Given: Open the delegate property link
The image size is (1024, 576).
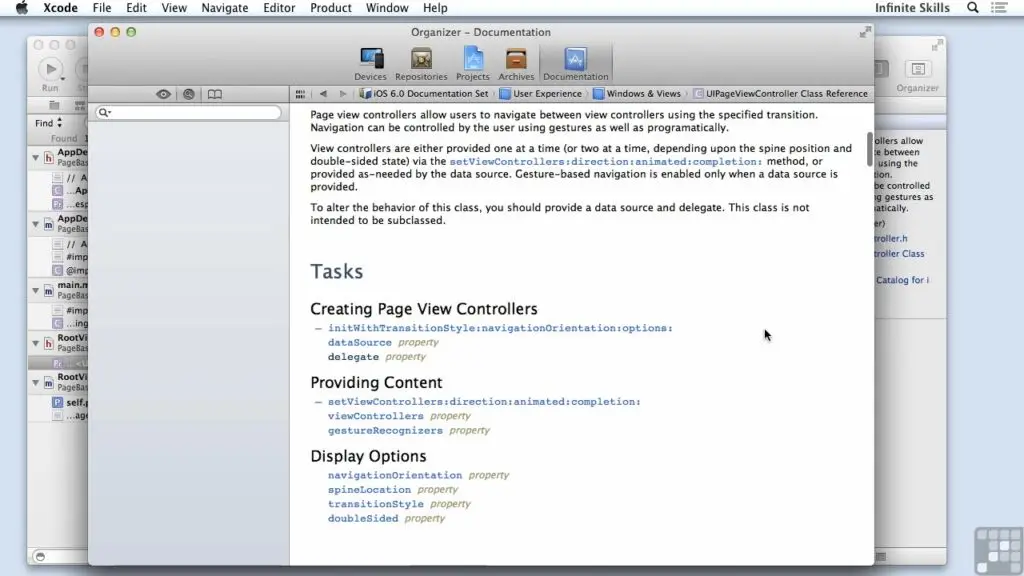Looking at the screenshot, I should point(353,357).
